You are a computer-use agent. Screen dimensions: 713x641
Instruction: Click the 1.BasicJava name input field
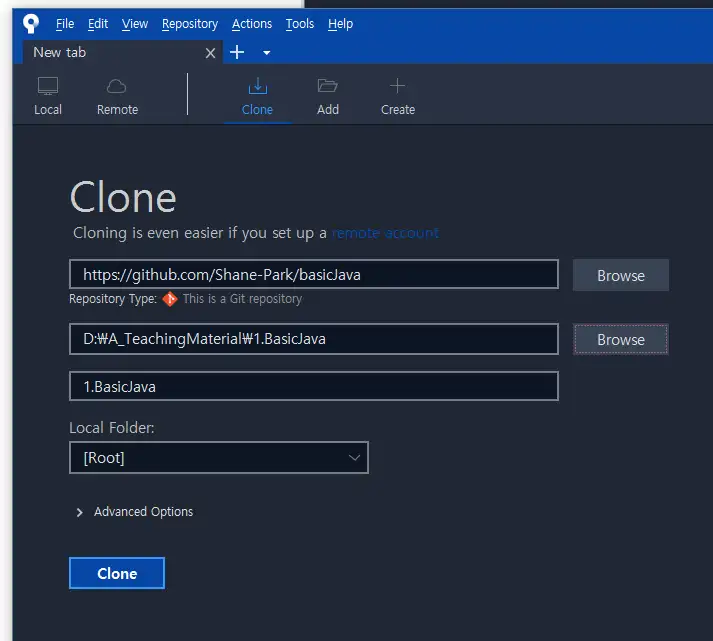(314, 386)
